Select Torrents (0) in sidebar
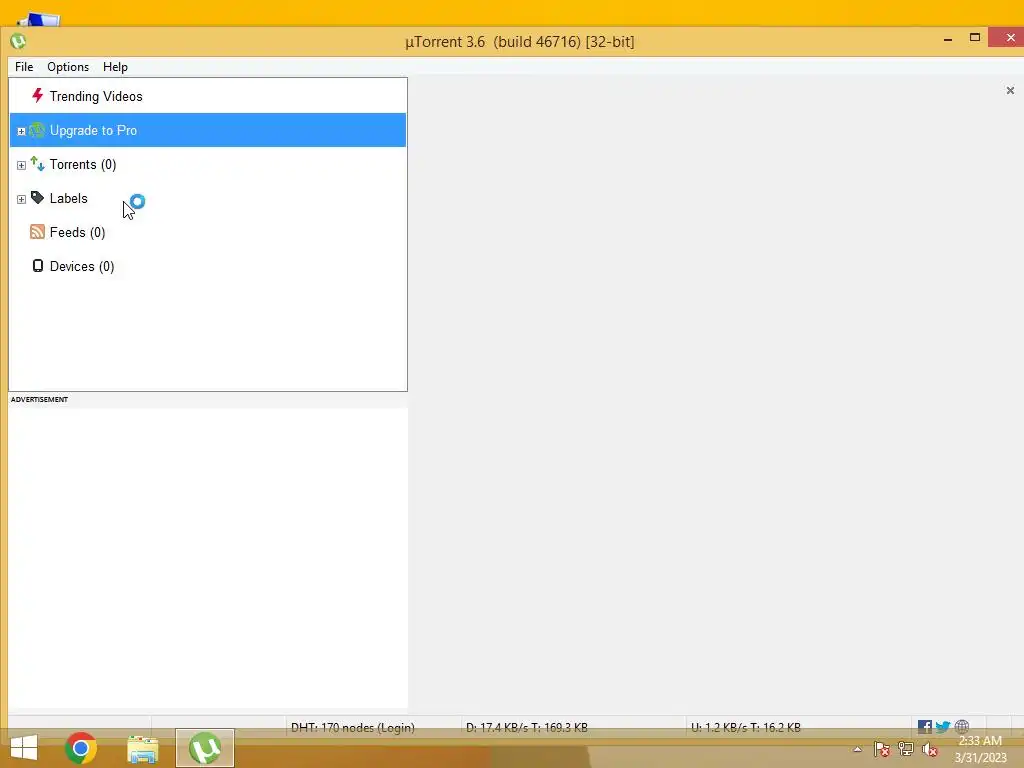The image size is (1024, 768). [83, 165]
